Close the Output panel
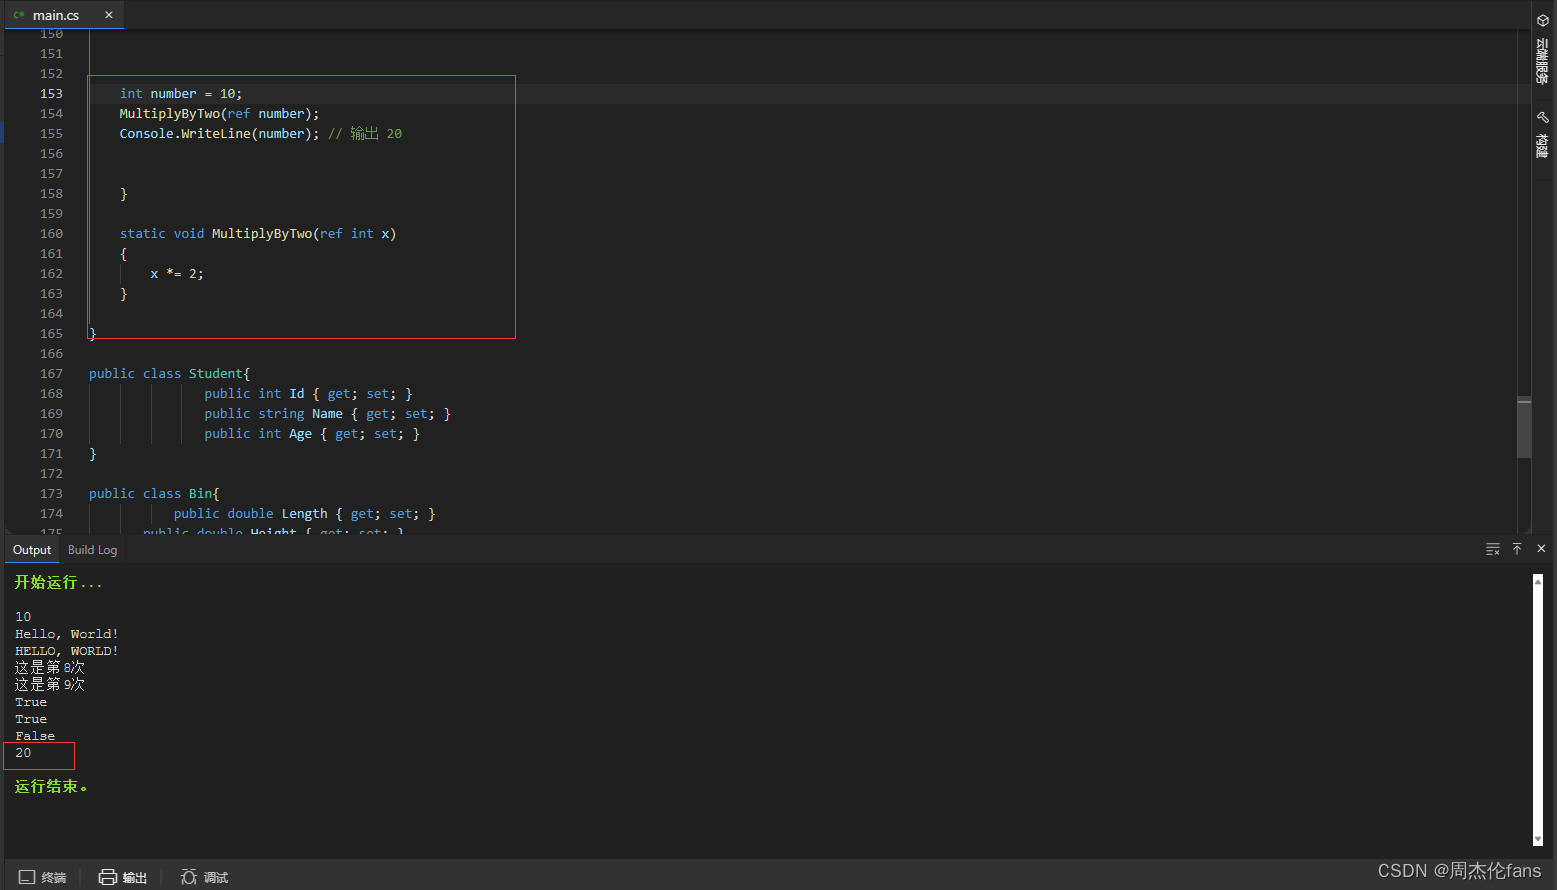The height and width of the screenshot is (890, 1557). click(1541, 548)
